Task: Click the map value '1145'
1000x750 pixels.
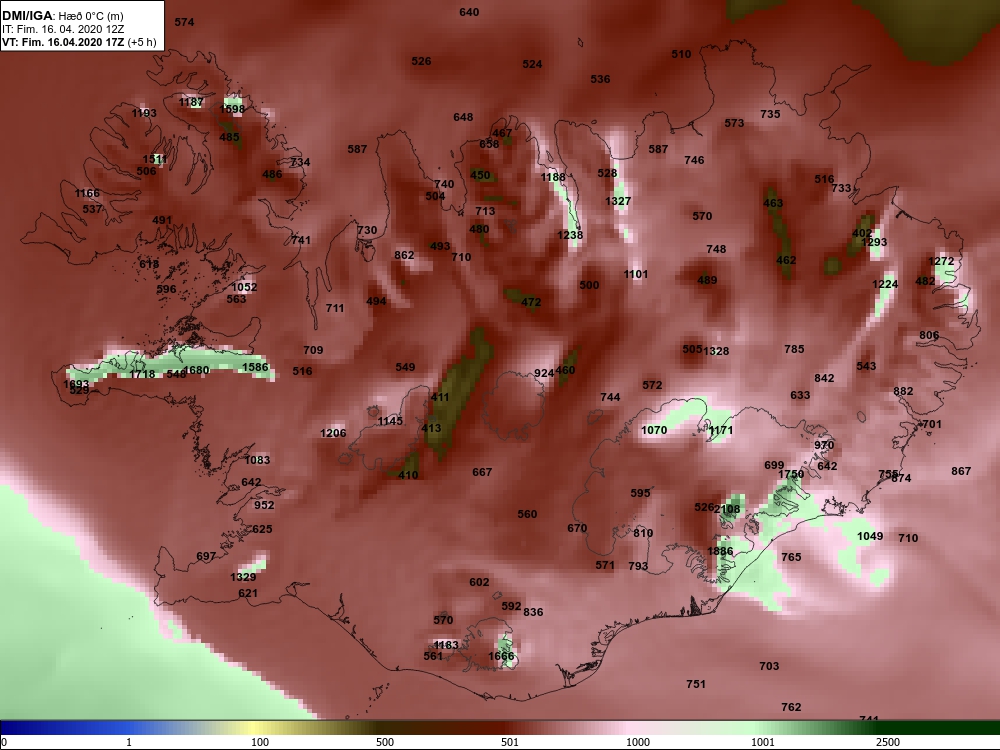Action: (x=390, y=421)
